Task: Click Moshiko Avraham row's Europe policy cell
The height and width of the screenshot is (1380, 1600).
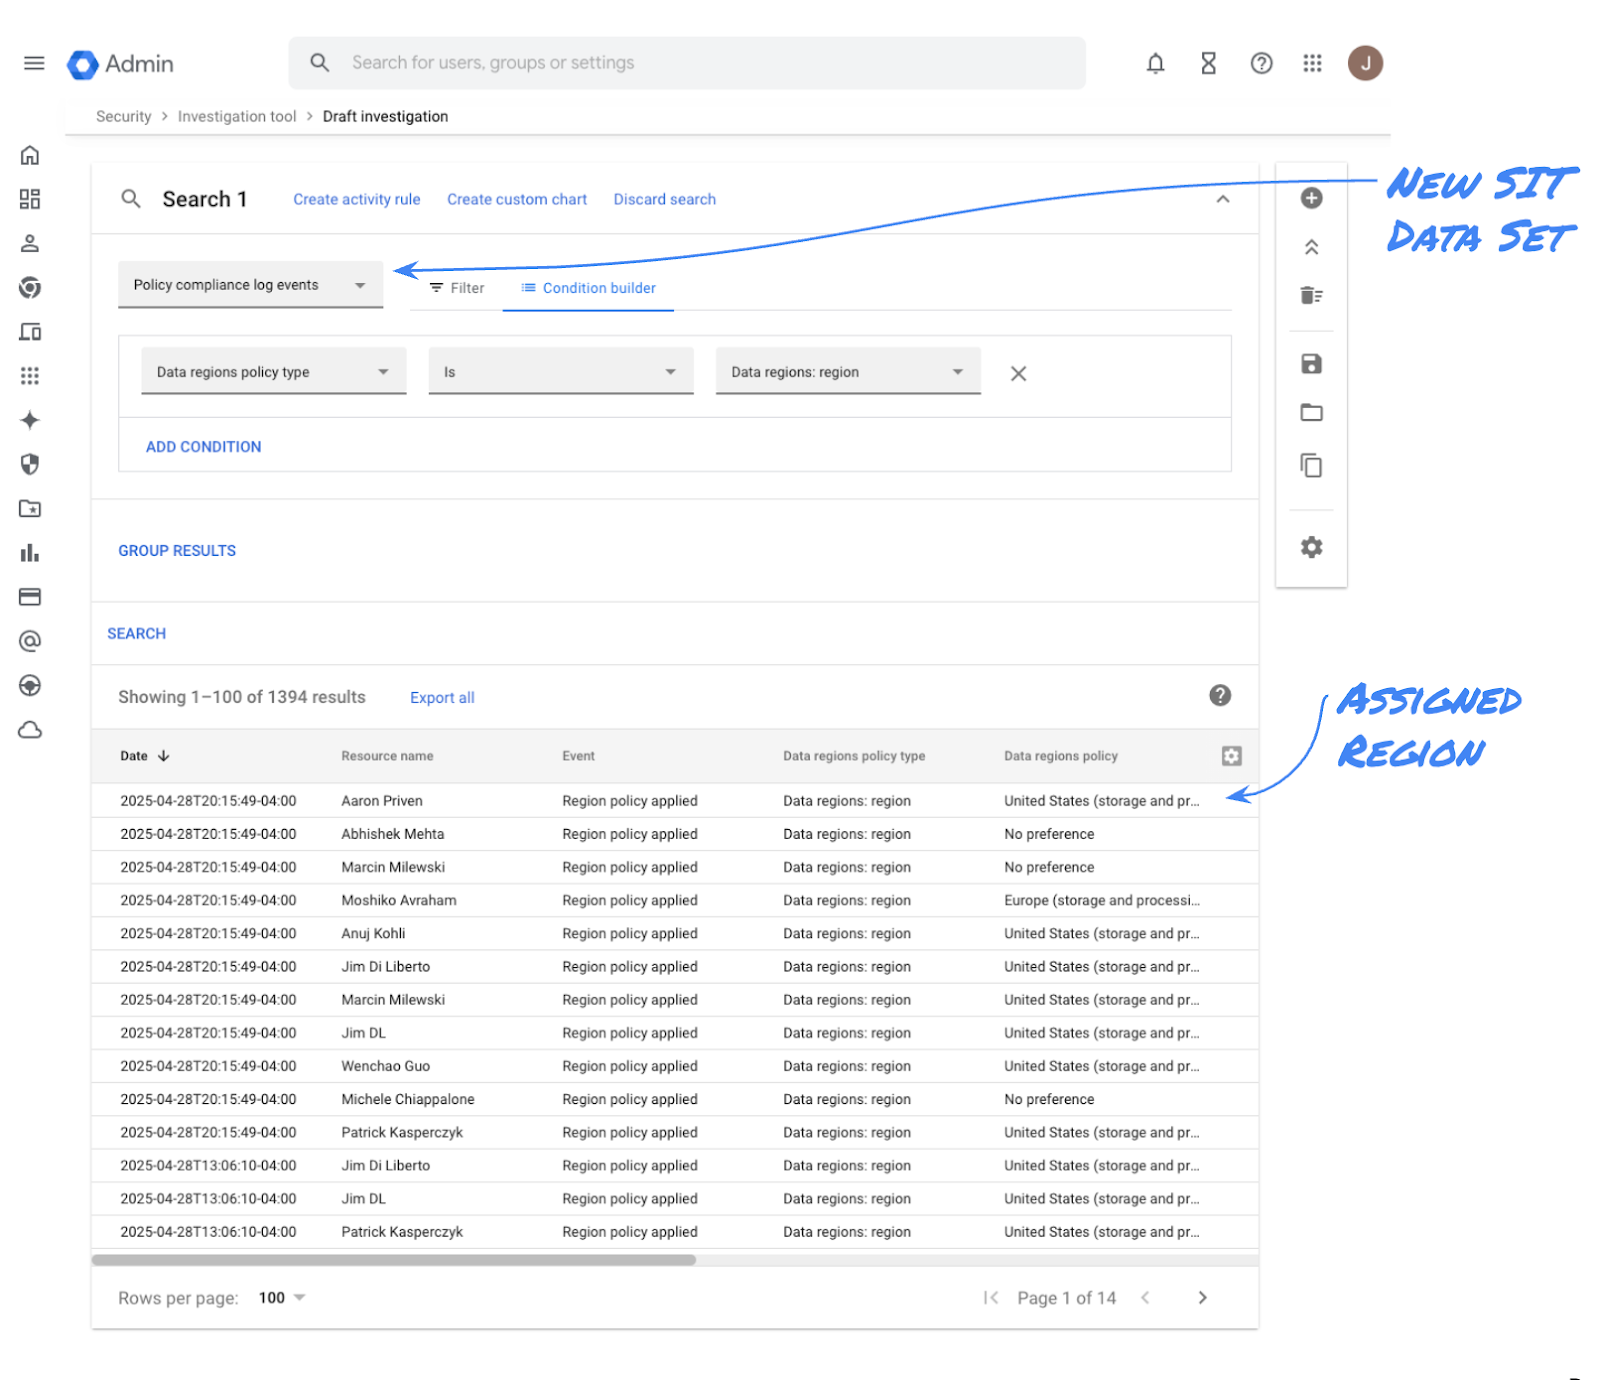Action: (x=1102, y=900)
